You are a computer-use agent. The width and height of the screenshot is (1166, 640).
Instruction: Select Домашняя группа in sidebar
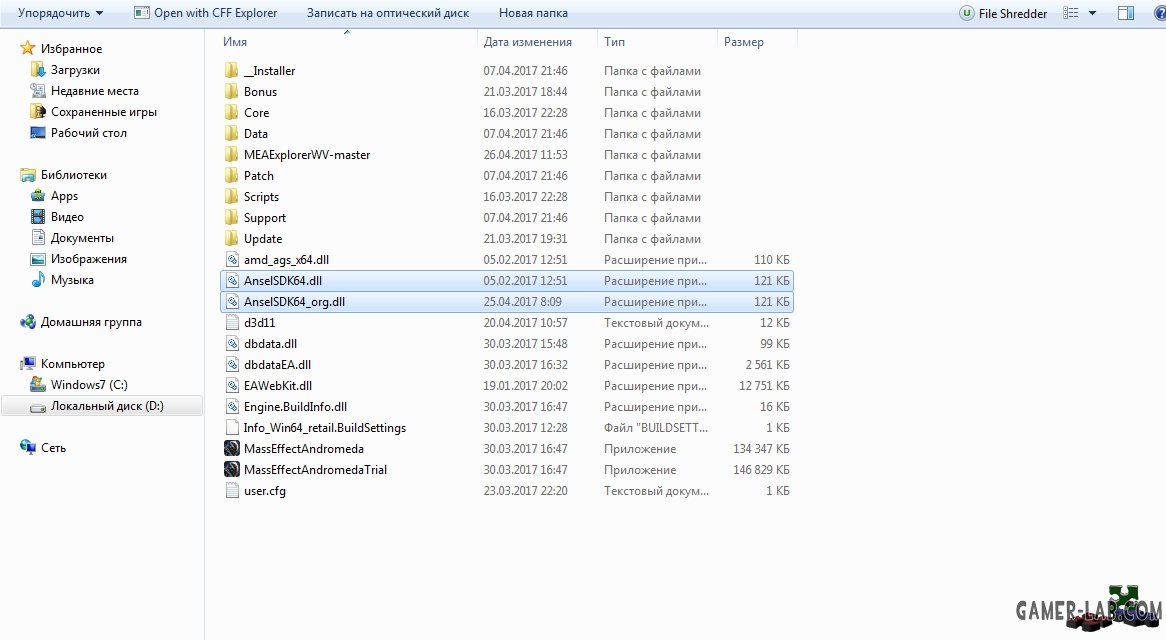91,322
